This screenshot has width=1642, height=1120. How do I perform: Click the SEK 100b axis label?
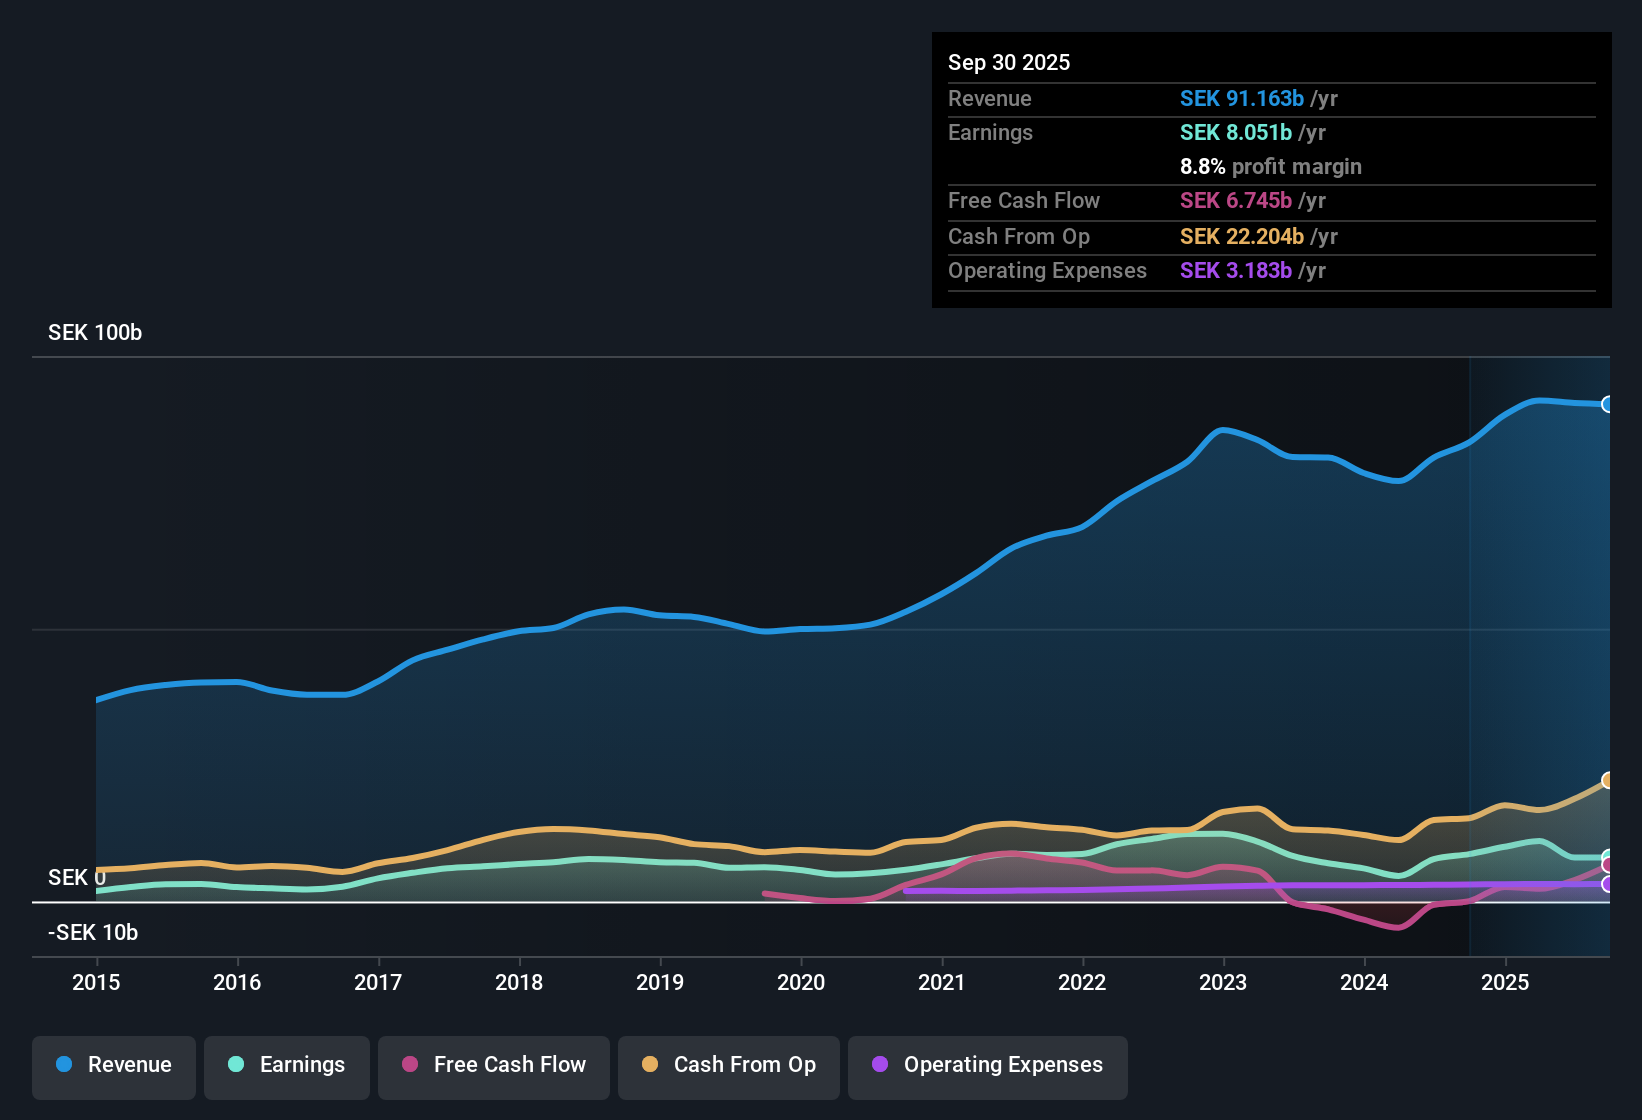coord(94,332)
